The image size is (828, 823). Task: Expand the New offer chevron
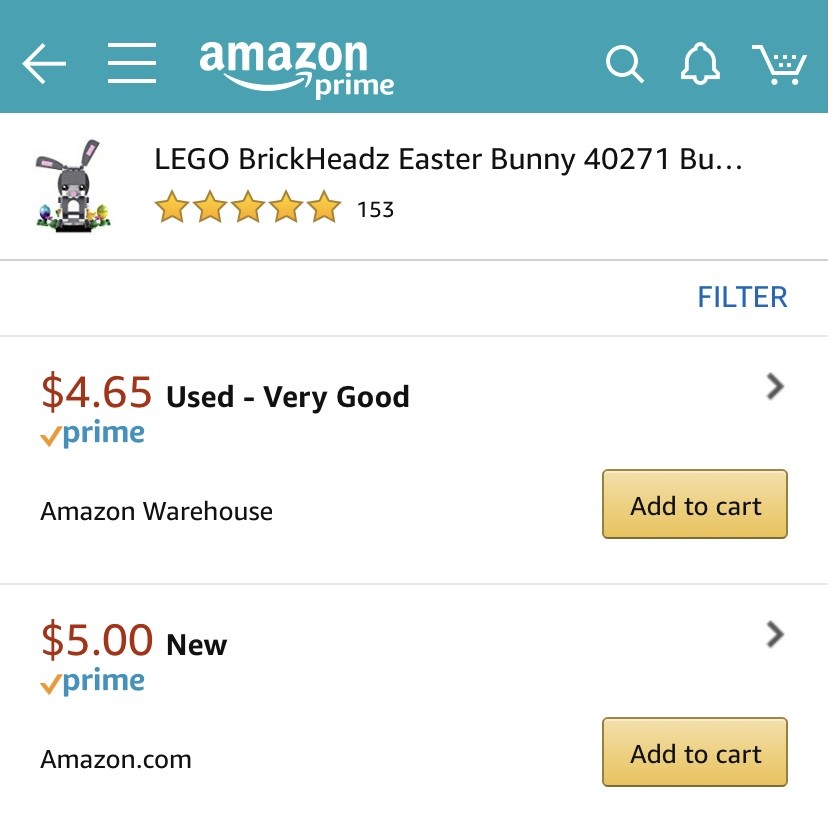point(774,635)
